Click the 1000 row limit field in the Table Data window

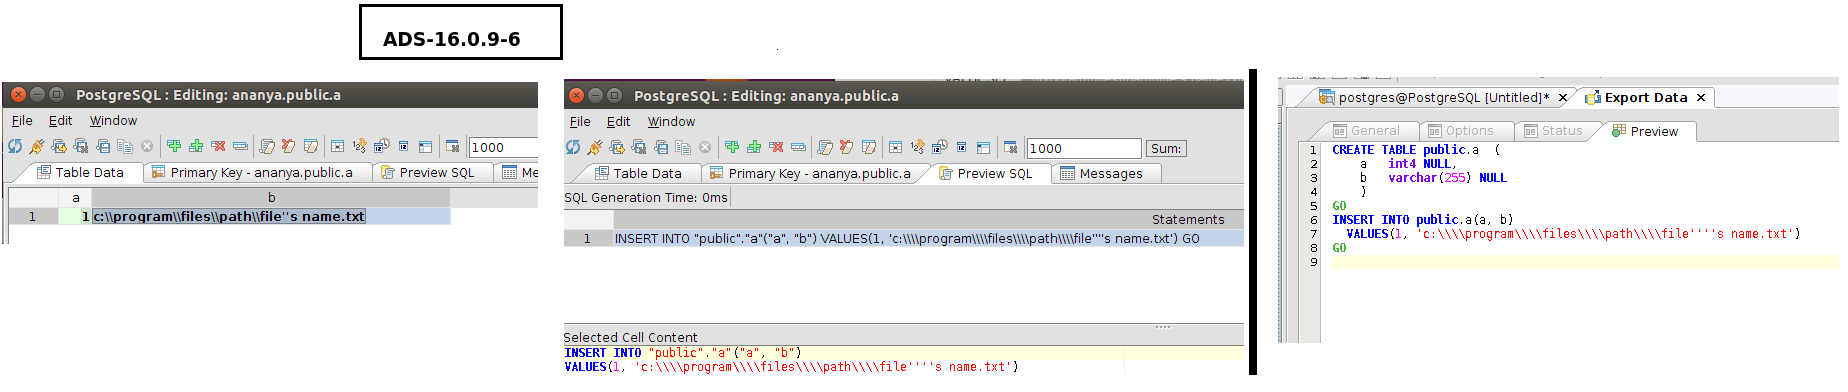click(x=503, y=147)
